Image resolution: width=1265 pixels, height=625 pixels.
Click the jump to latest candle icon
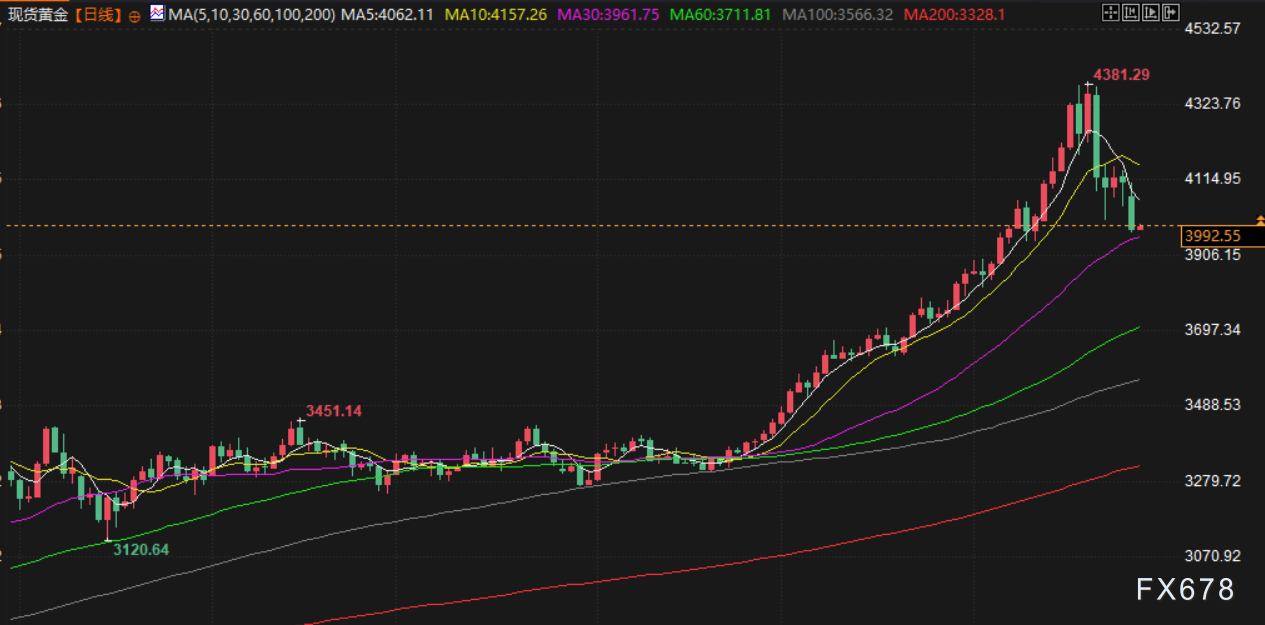click(x=1171, y=12)
